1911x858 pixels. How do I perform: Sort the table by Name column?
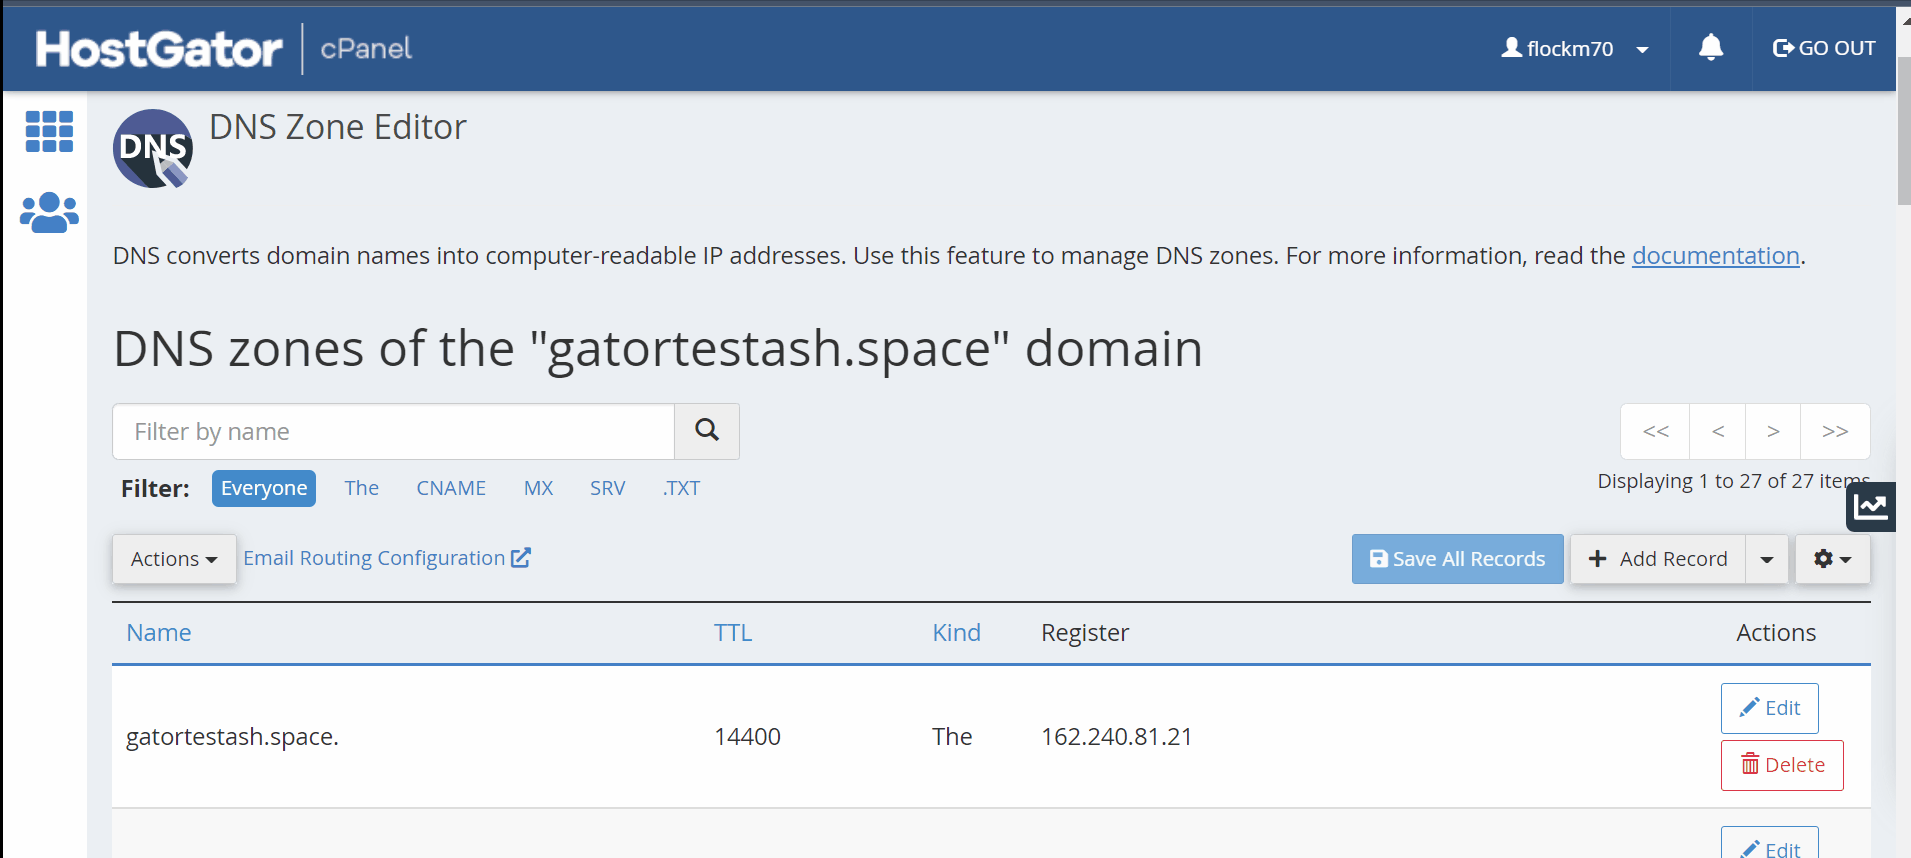[159, 633]
